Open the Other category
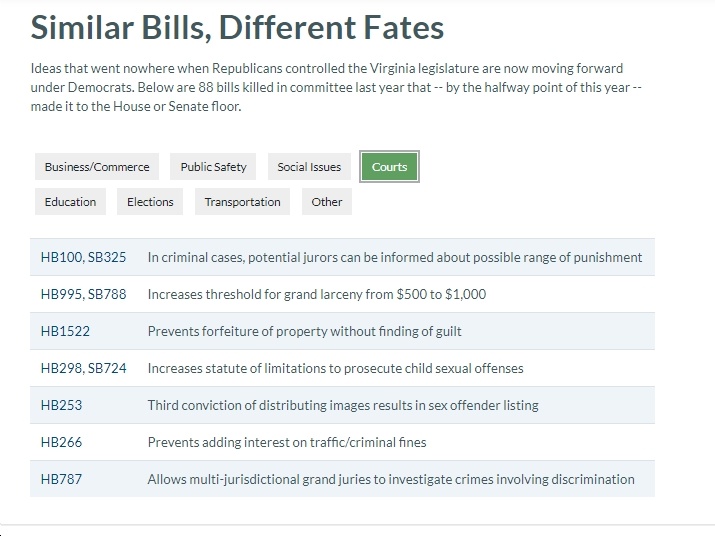This screenshot has height=536, width=715. point(326,202)
